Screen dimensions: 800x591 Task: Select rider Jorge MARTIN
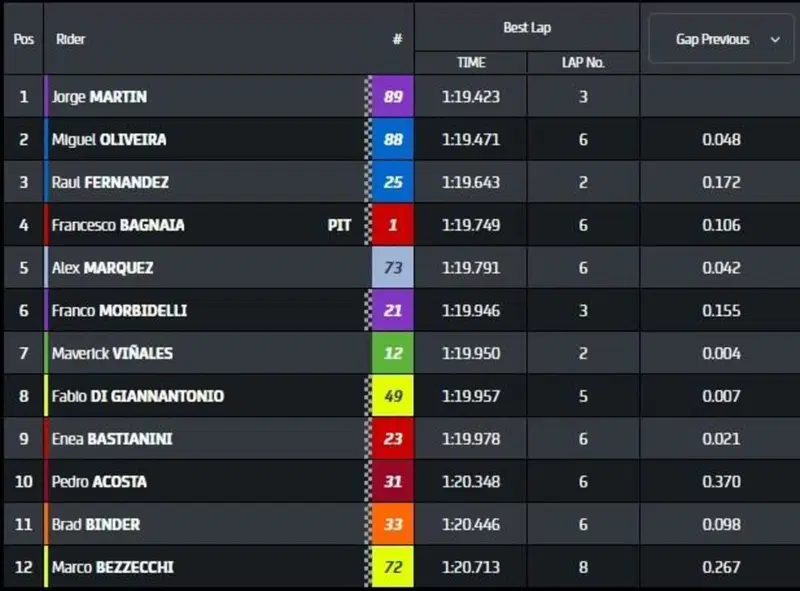point(99,96)
